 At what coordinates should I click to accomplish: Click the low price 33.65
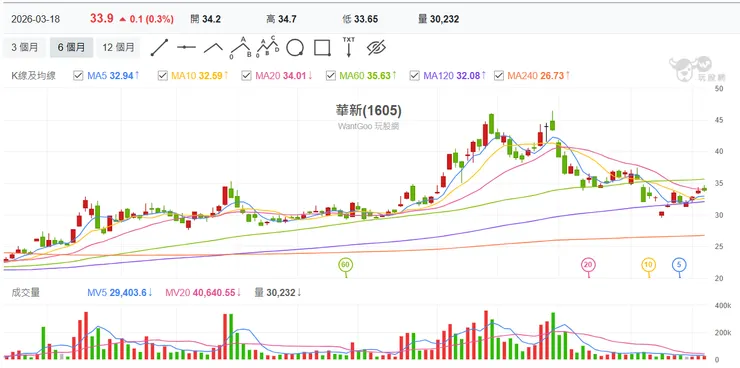tap(365, 19)
